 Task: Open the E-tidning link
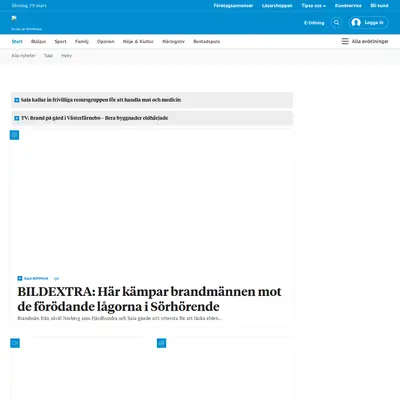click(314, 23)
